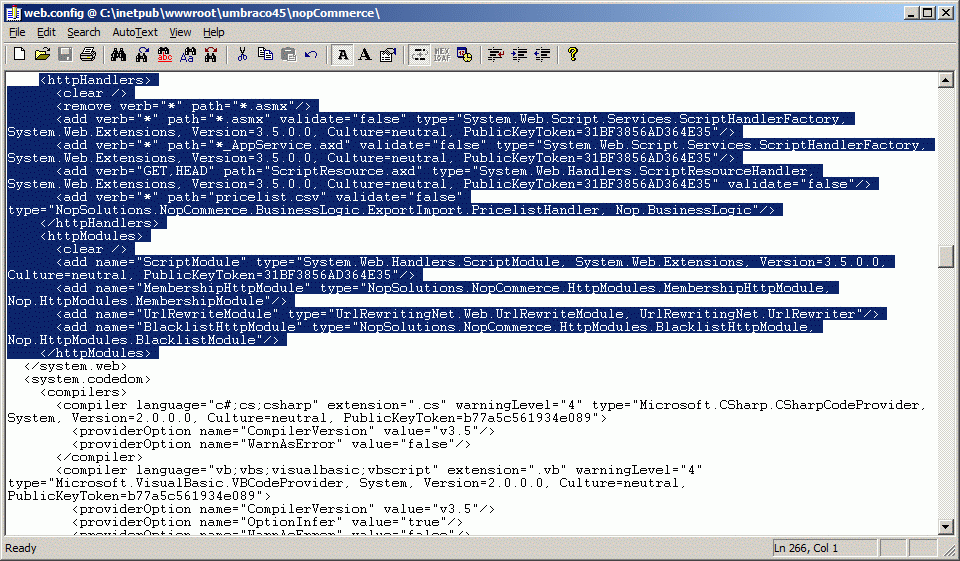The width and height of the screenshot is (960, 561).
Task: Click the Ready status bar text
Action: pos(21,548)
